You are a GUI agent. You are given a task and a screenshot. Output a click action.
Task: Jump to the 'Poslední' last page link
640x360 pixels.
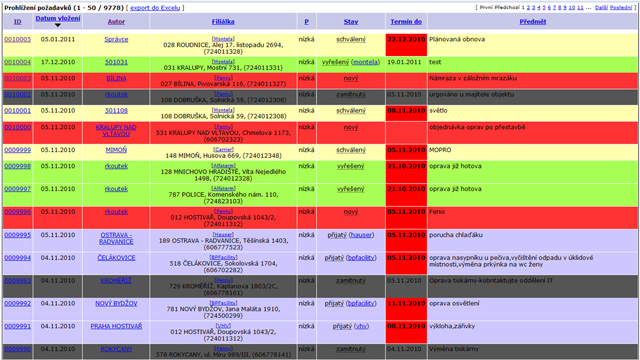[620, 8]
